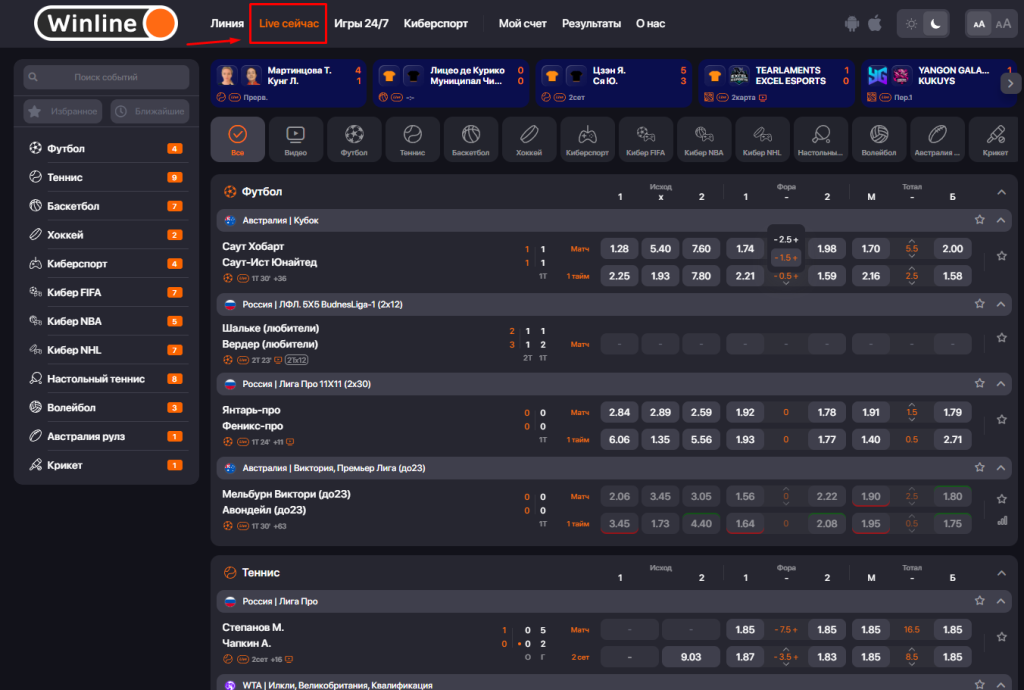Collapse the Футбол section chevron
Screen dimensions: 1024x690
[1001, 192]
